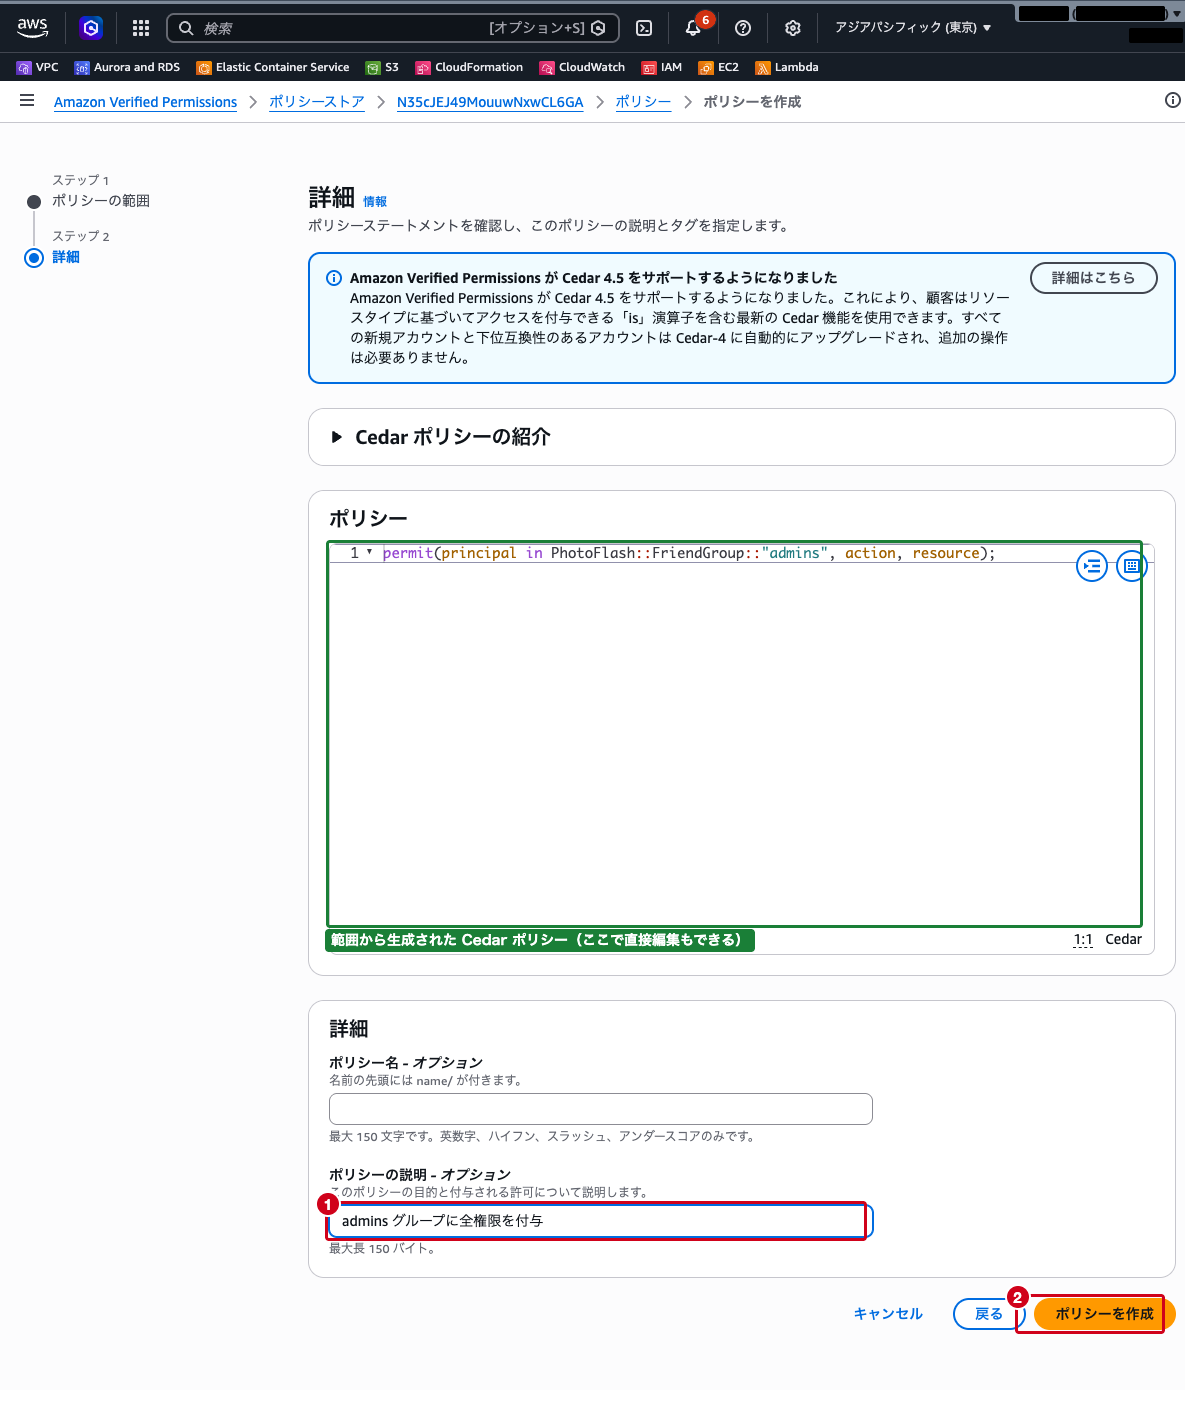
Task: Open EC2 favorites shortcut
Action: click(x=719, y=67)
